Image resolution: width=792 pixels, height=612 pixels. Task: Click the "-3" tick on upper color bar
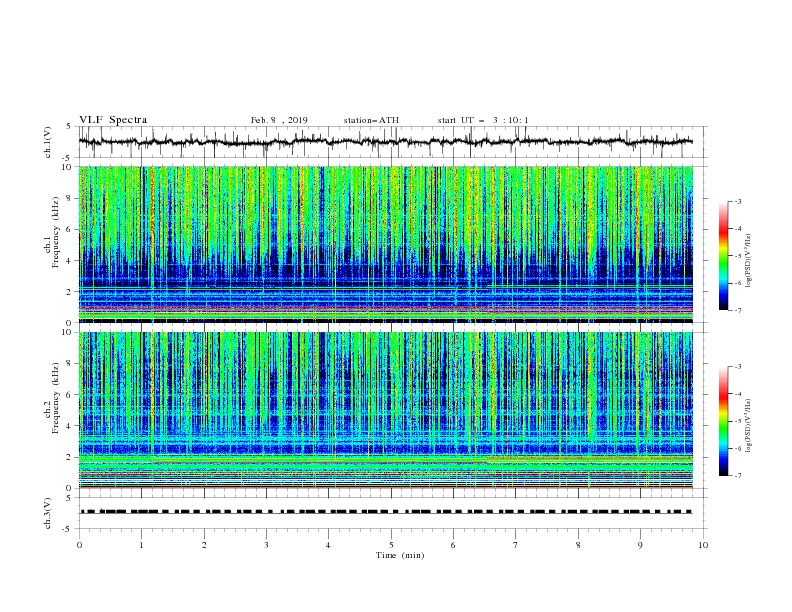coord(737,201)
